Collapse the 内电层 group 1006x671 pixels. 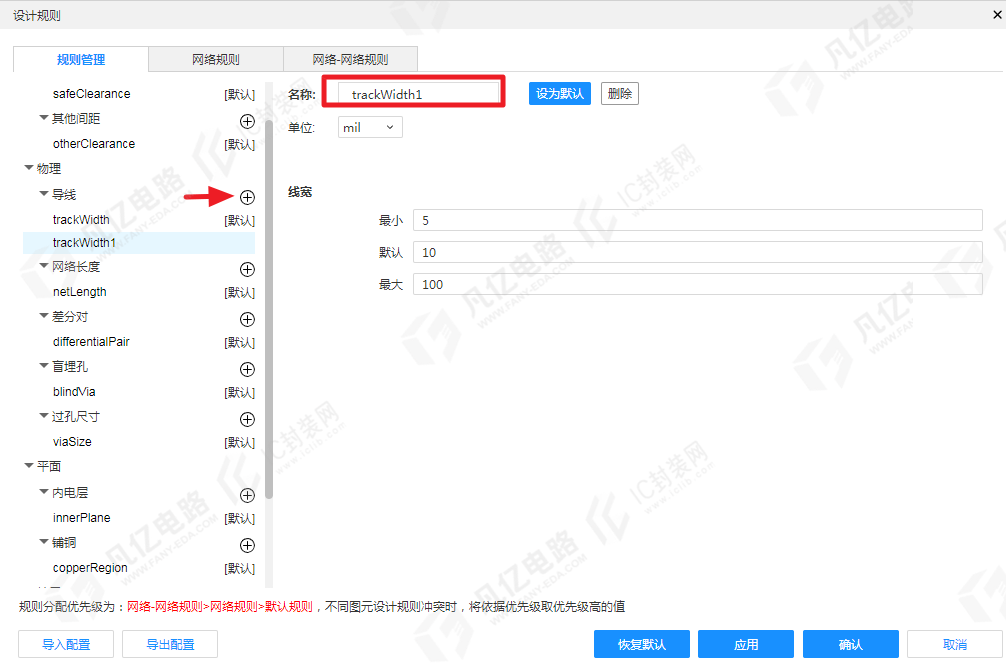point(44,492)
